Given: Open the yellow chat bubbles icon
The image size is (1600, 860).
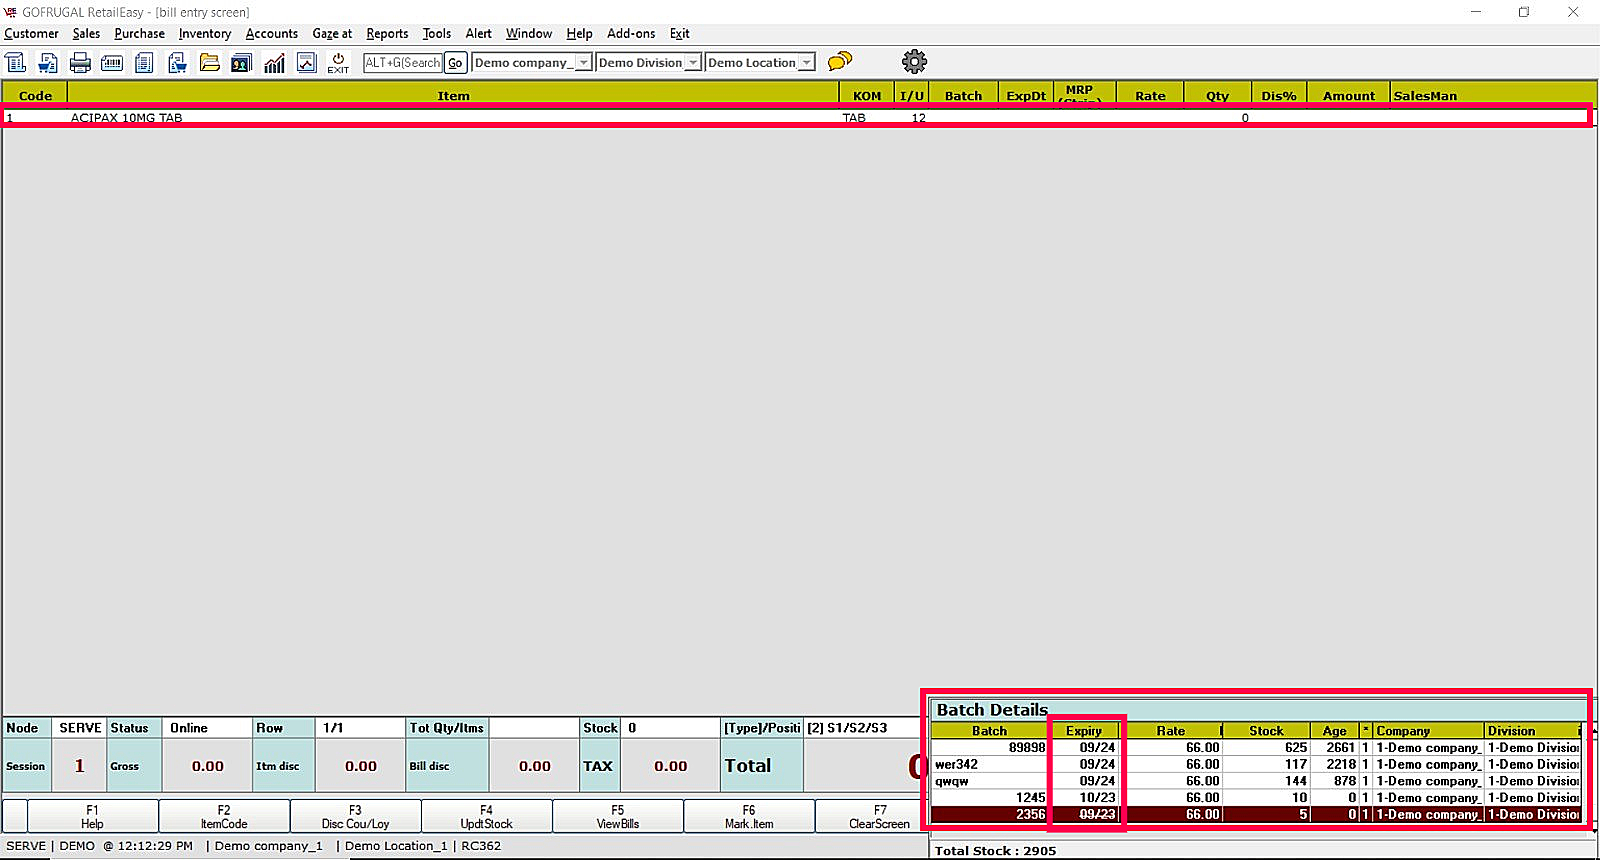Looking at the screenshot, I should pyautogui.click(x=840, y=62).
